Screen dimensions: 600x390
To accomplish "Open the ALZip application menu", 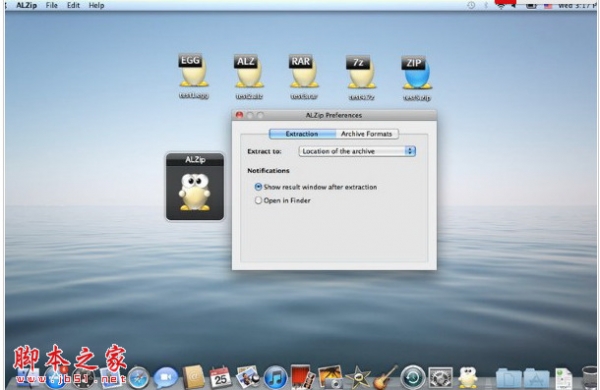I will (x=26, y=5).
